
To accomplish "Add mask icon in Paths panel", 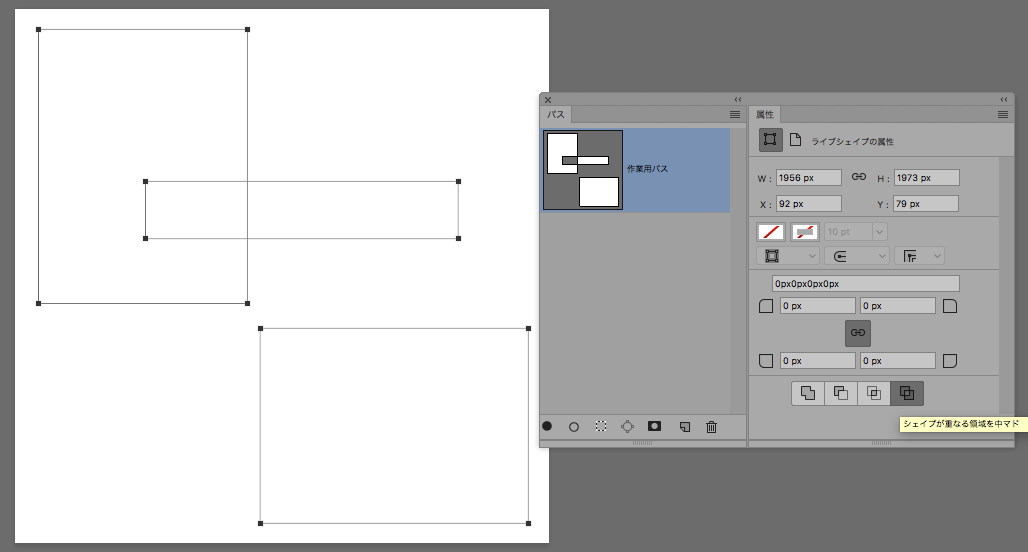I will click(654, 426).
